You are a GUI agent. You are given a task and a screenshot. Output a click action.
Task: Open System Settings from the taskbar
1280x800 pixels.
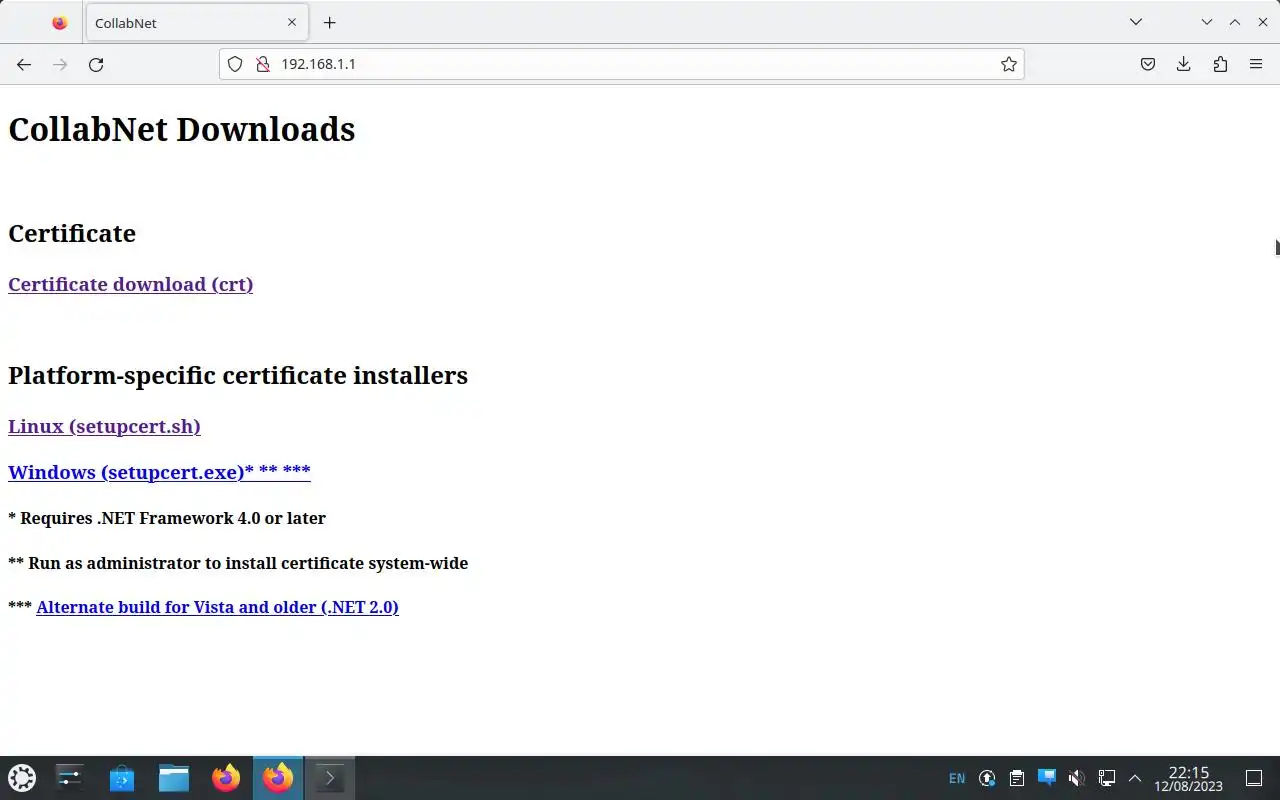70,778
